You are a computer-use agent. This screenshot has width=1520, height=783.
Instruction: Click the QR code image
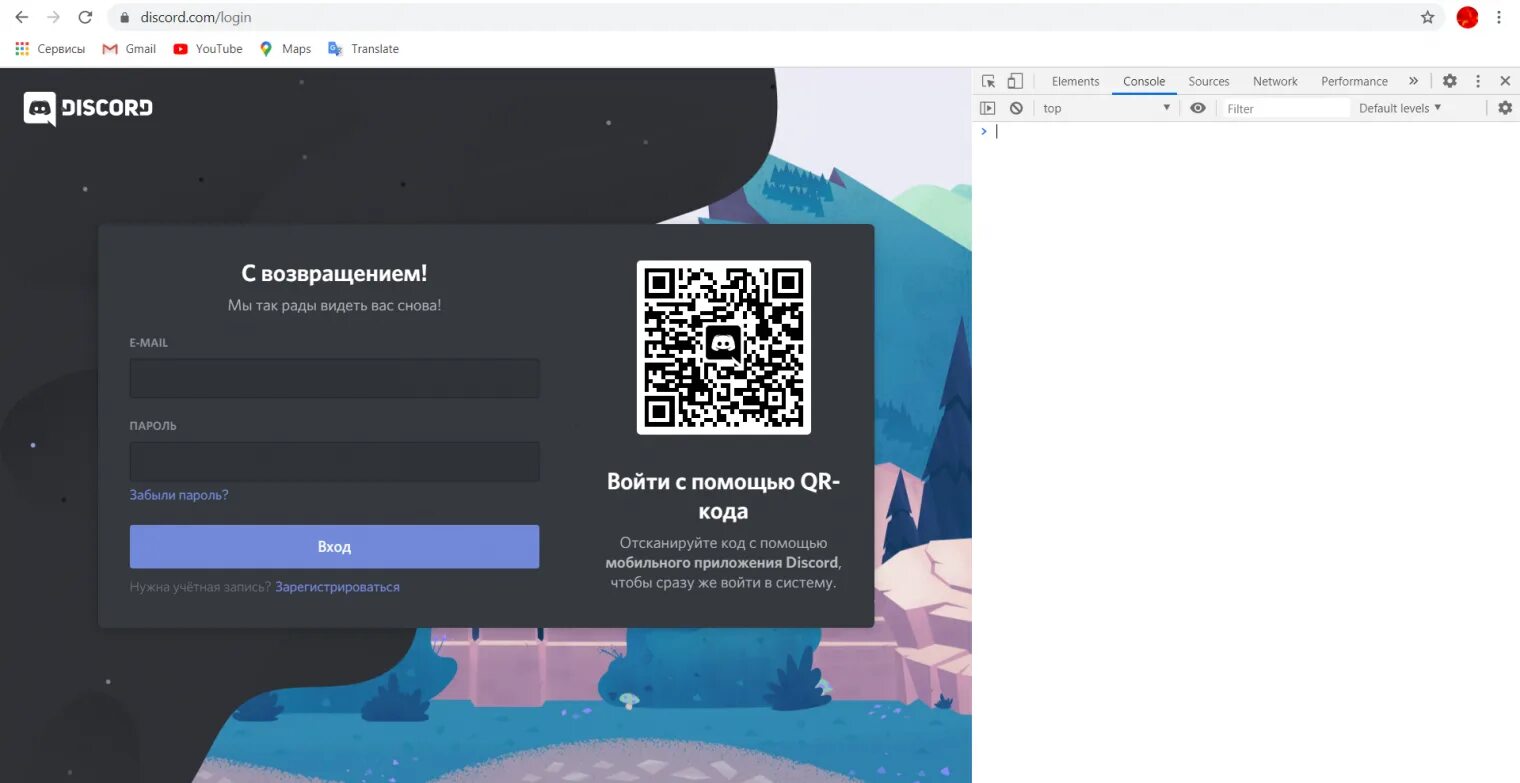(x=724, y=347)
